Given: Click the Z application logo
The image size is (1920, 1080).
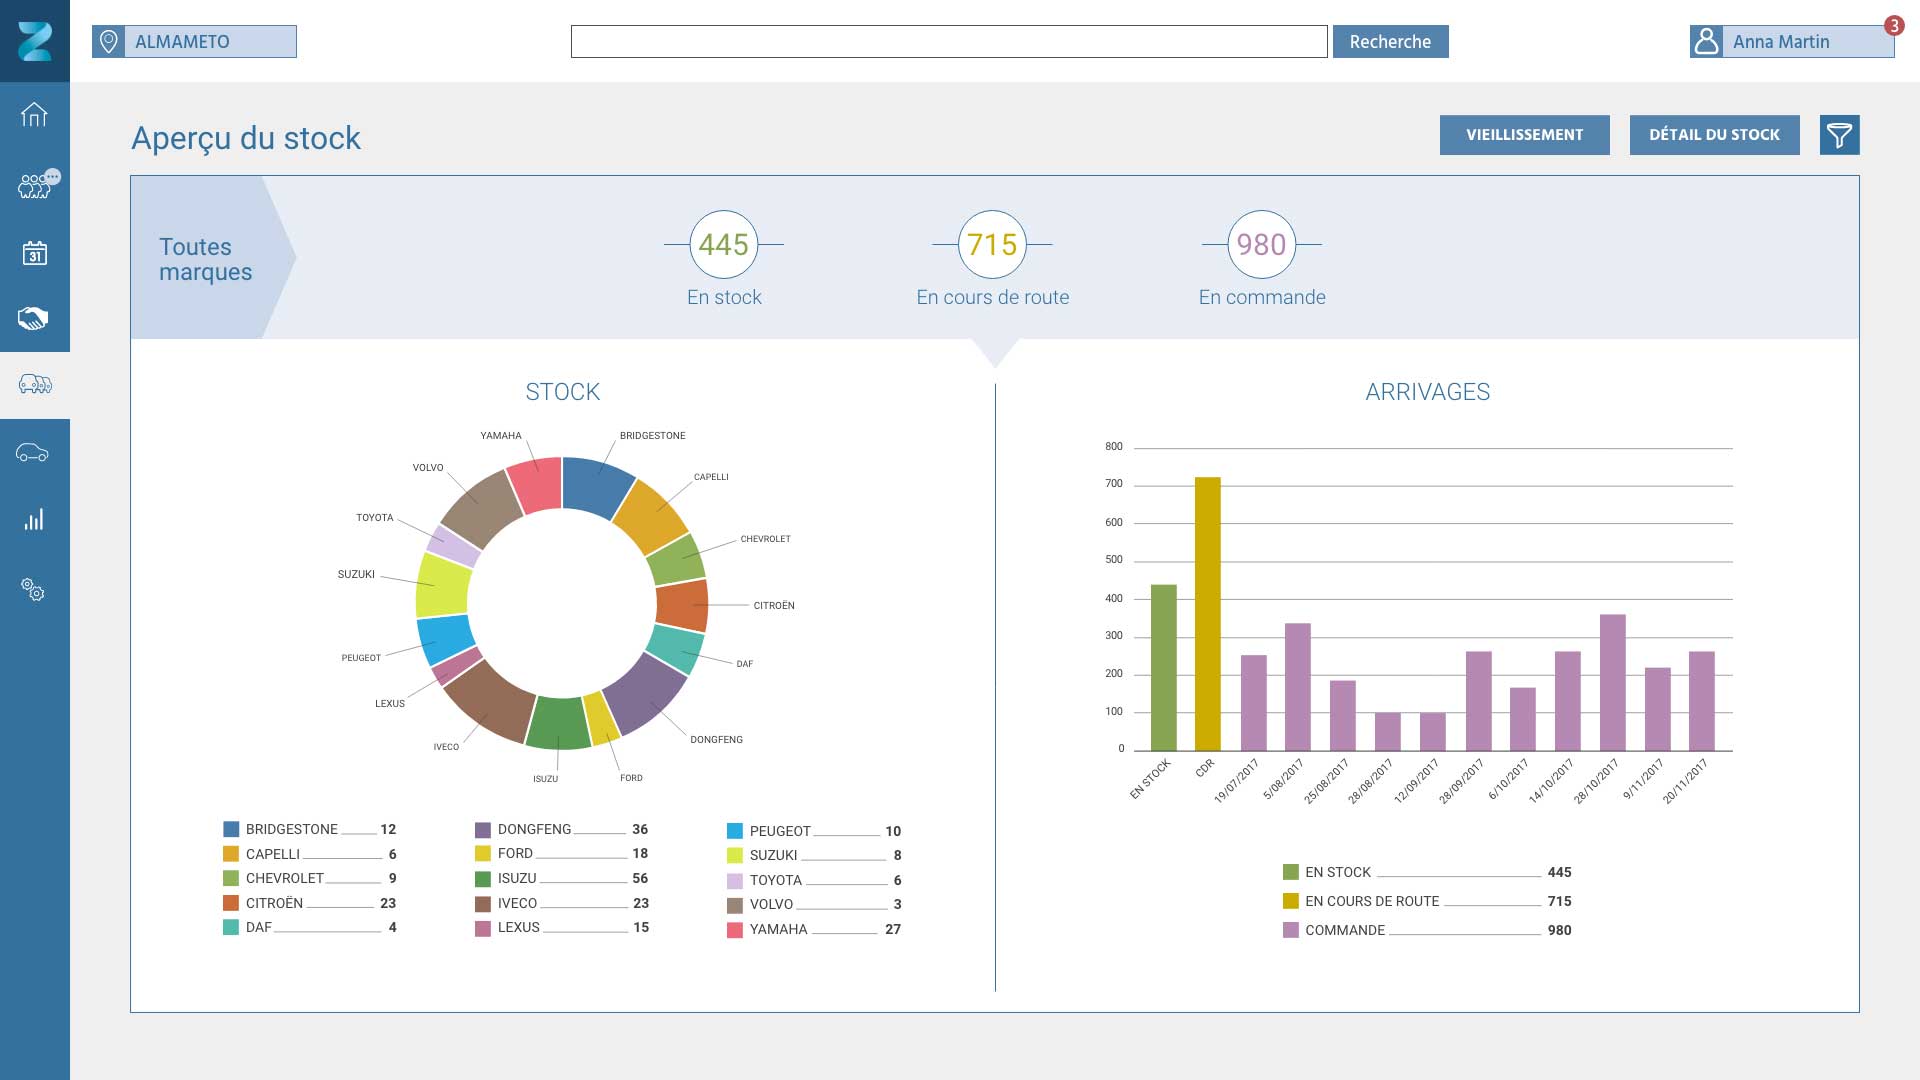Looking at the screenshot, I should tap(35, 41).
